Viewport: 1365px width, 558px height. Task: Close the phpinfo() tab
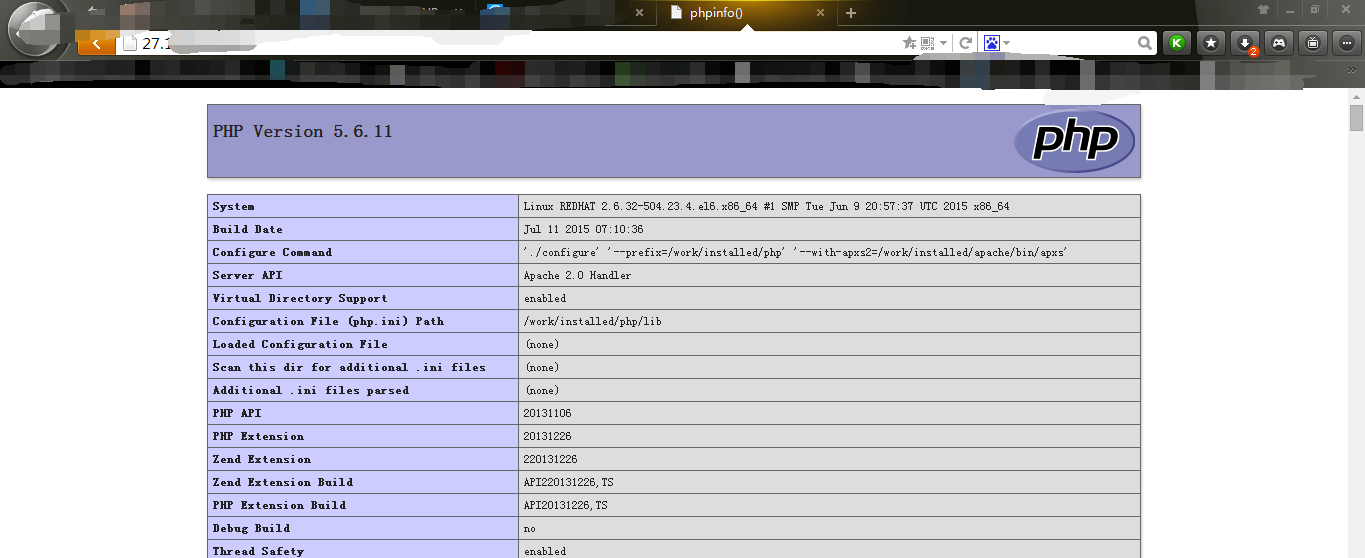(x=820, y=13)
